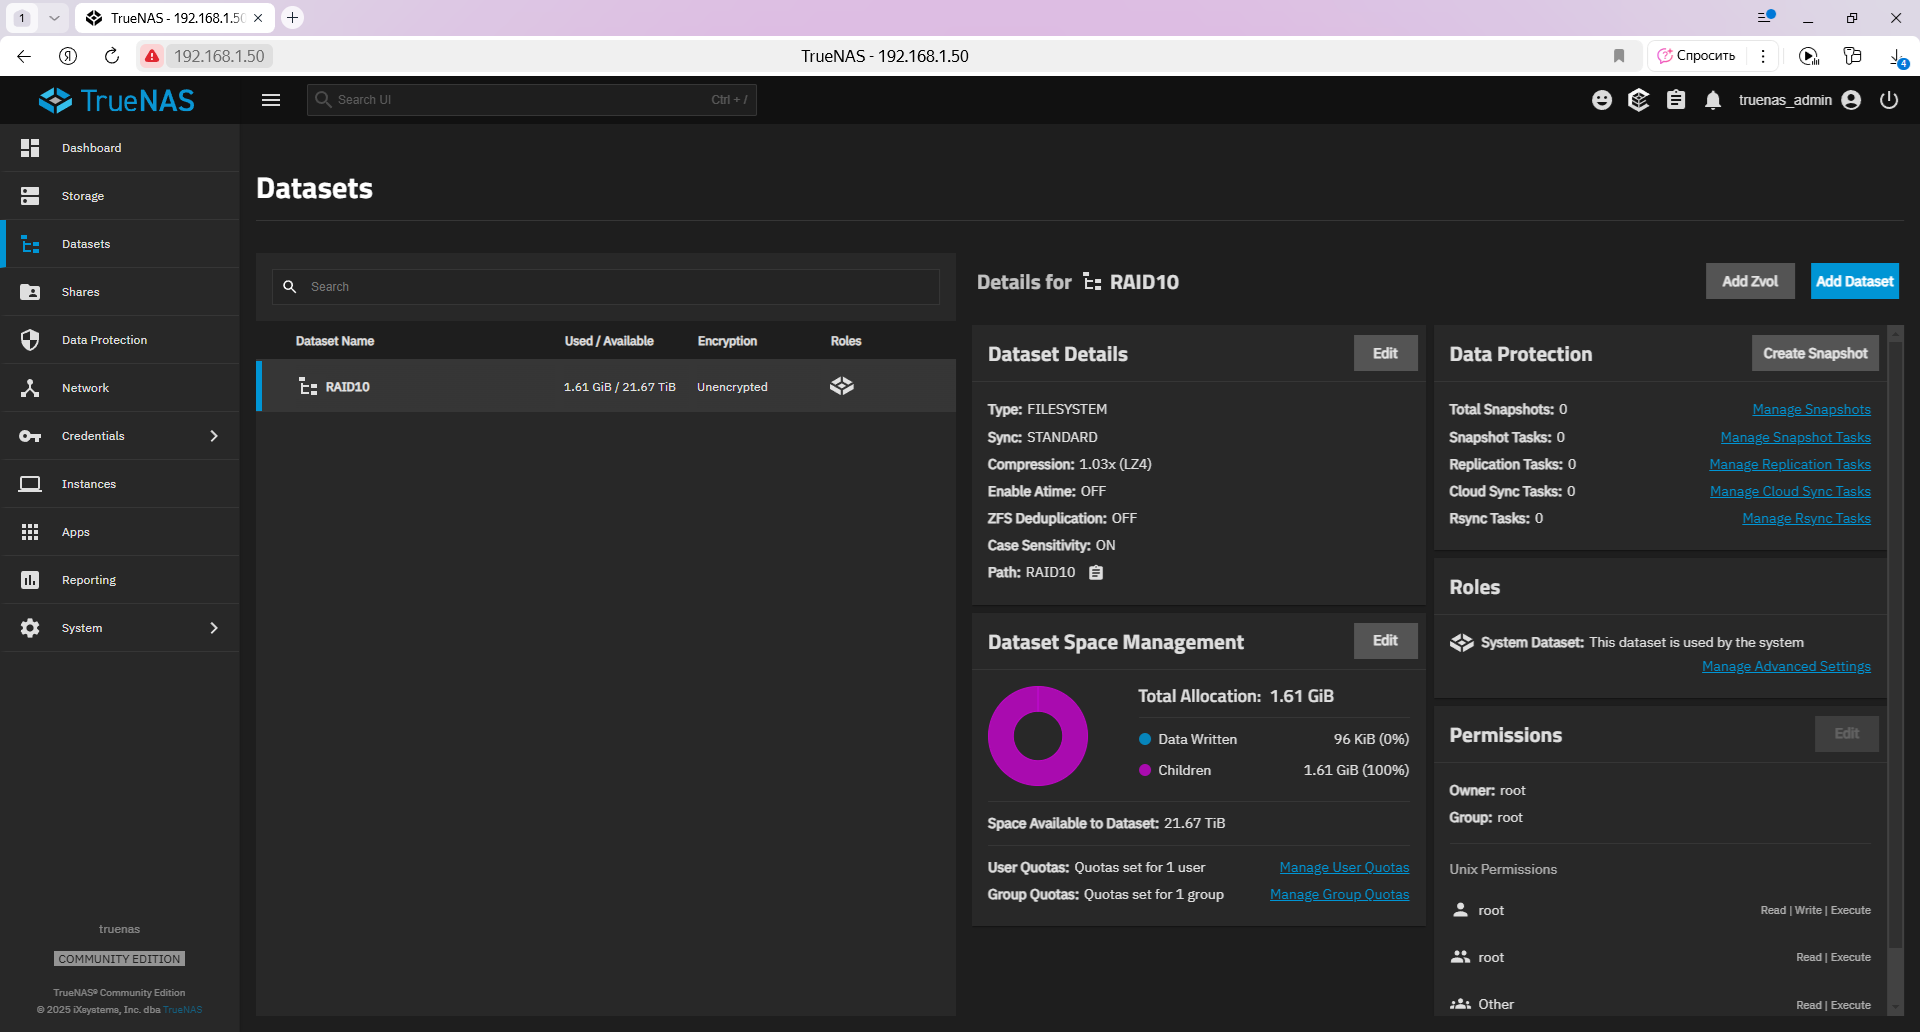Select the Shares menu item

point(120,292)
